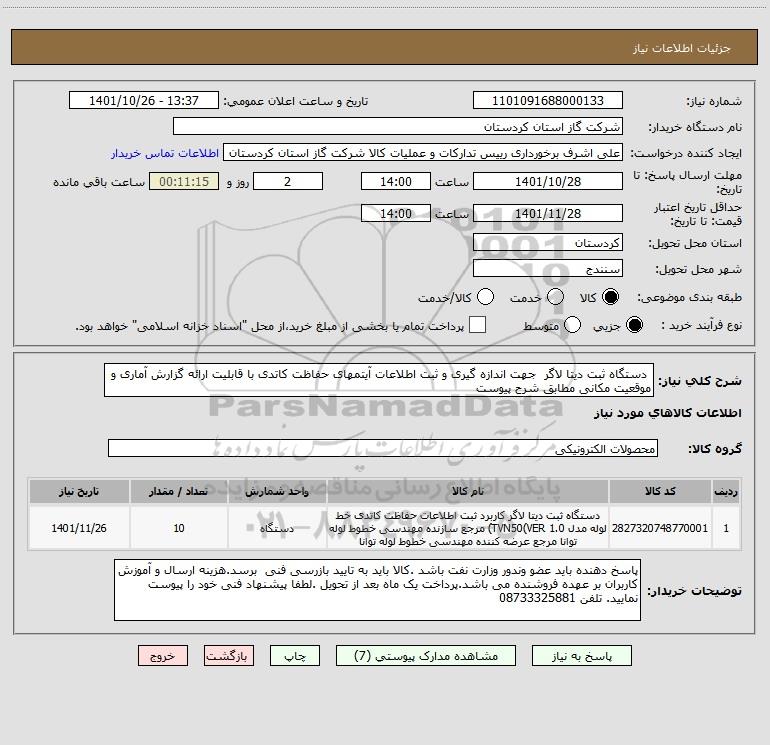Click the delivery city field سنندج
This screenshot has height=745, width=770.
click(548, 269)
